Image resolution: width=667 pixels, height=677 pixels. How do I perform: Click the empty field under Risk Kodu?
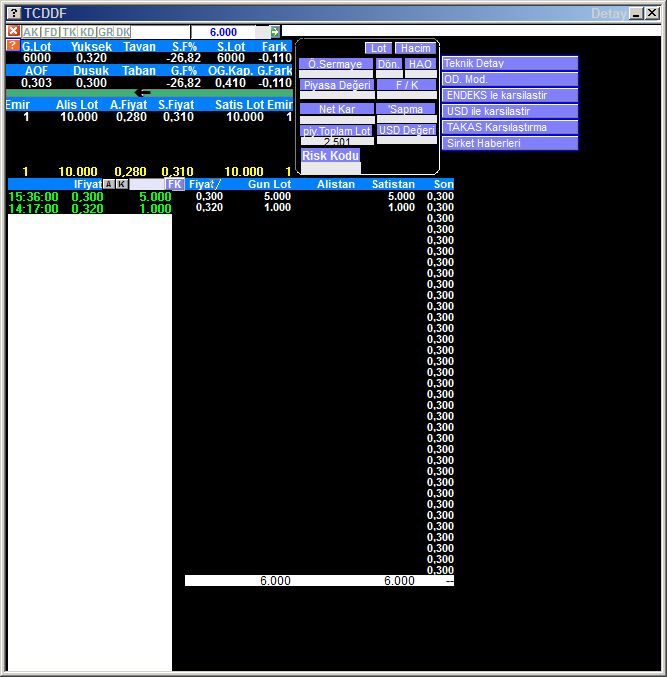point(331,168)
